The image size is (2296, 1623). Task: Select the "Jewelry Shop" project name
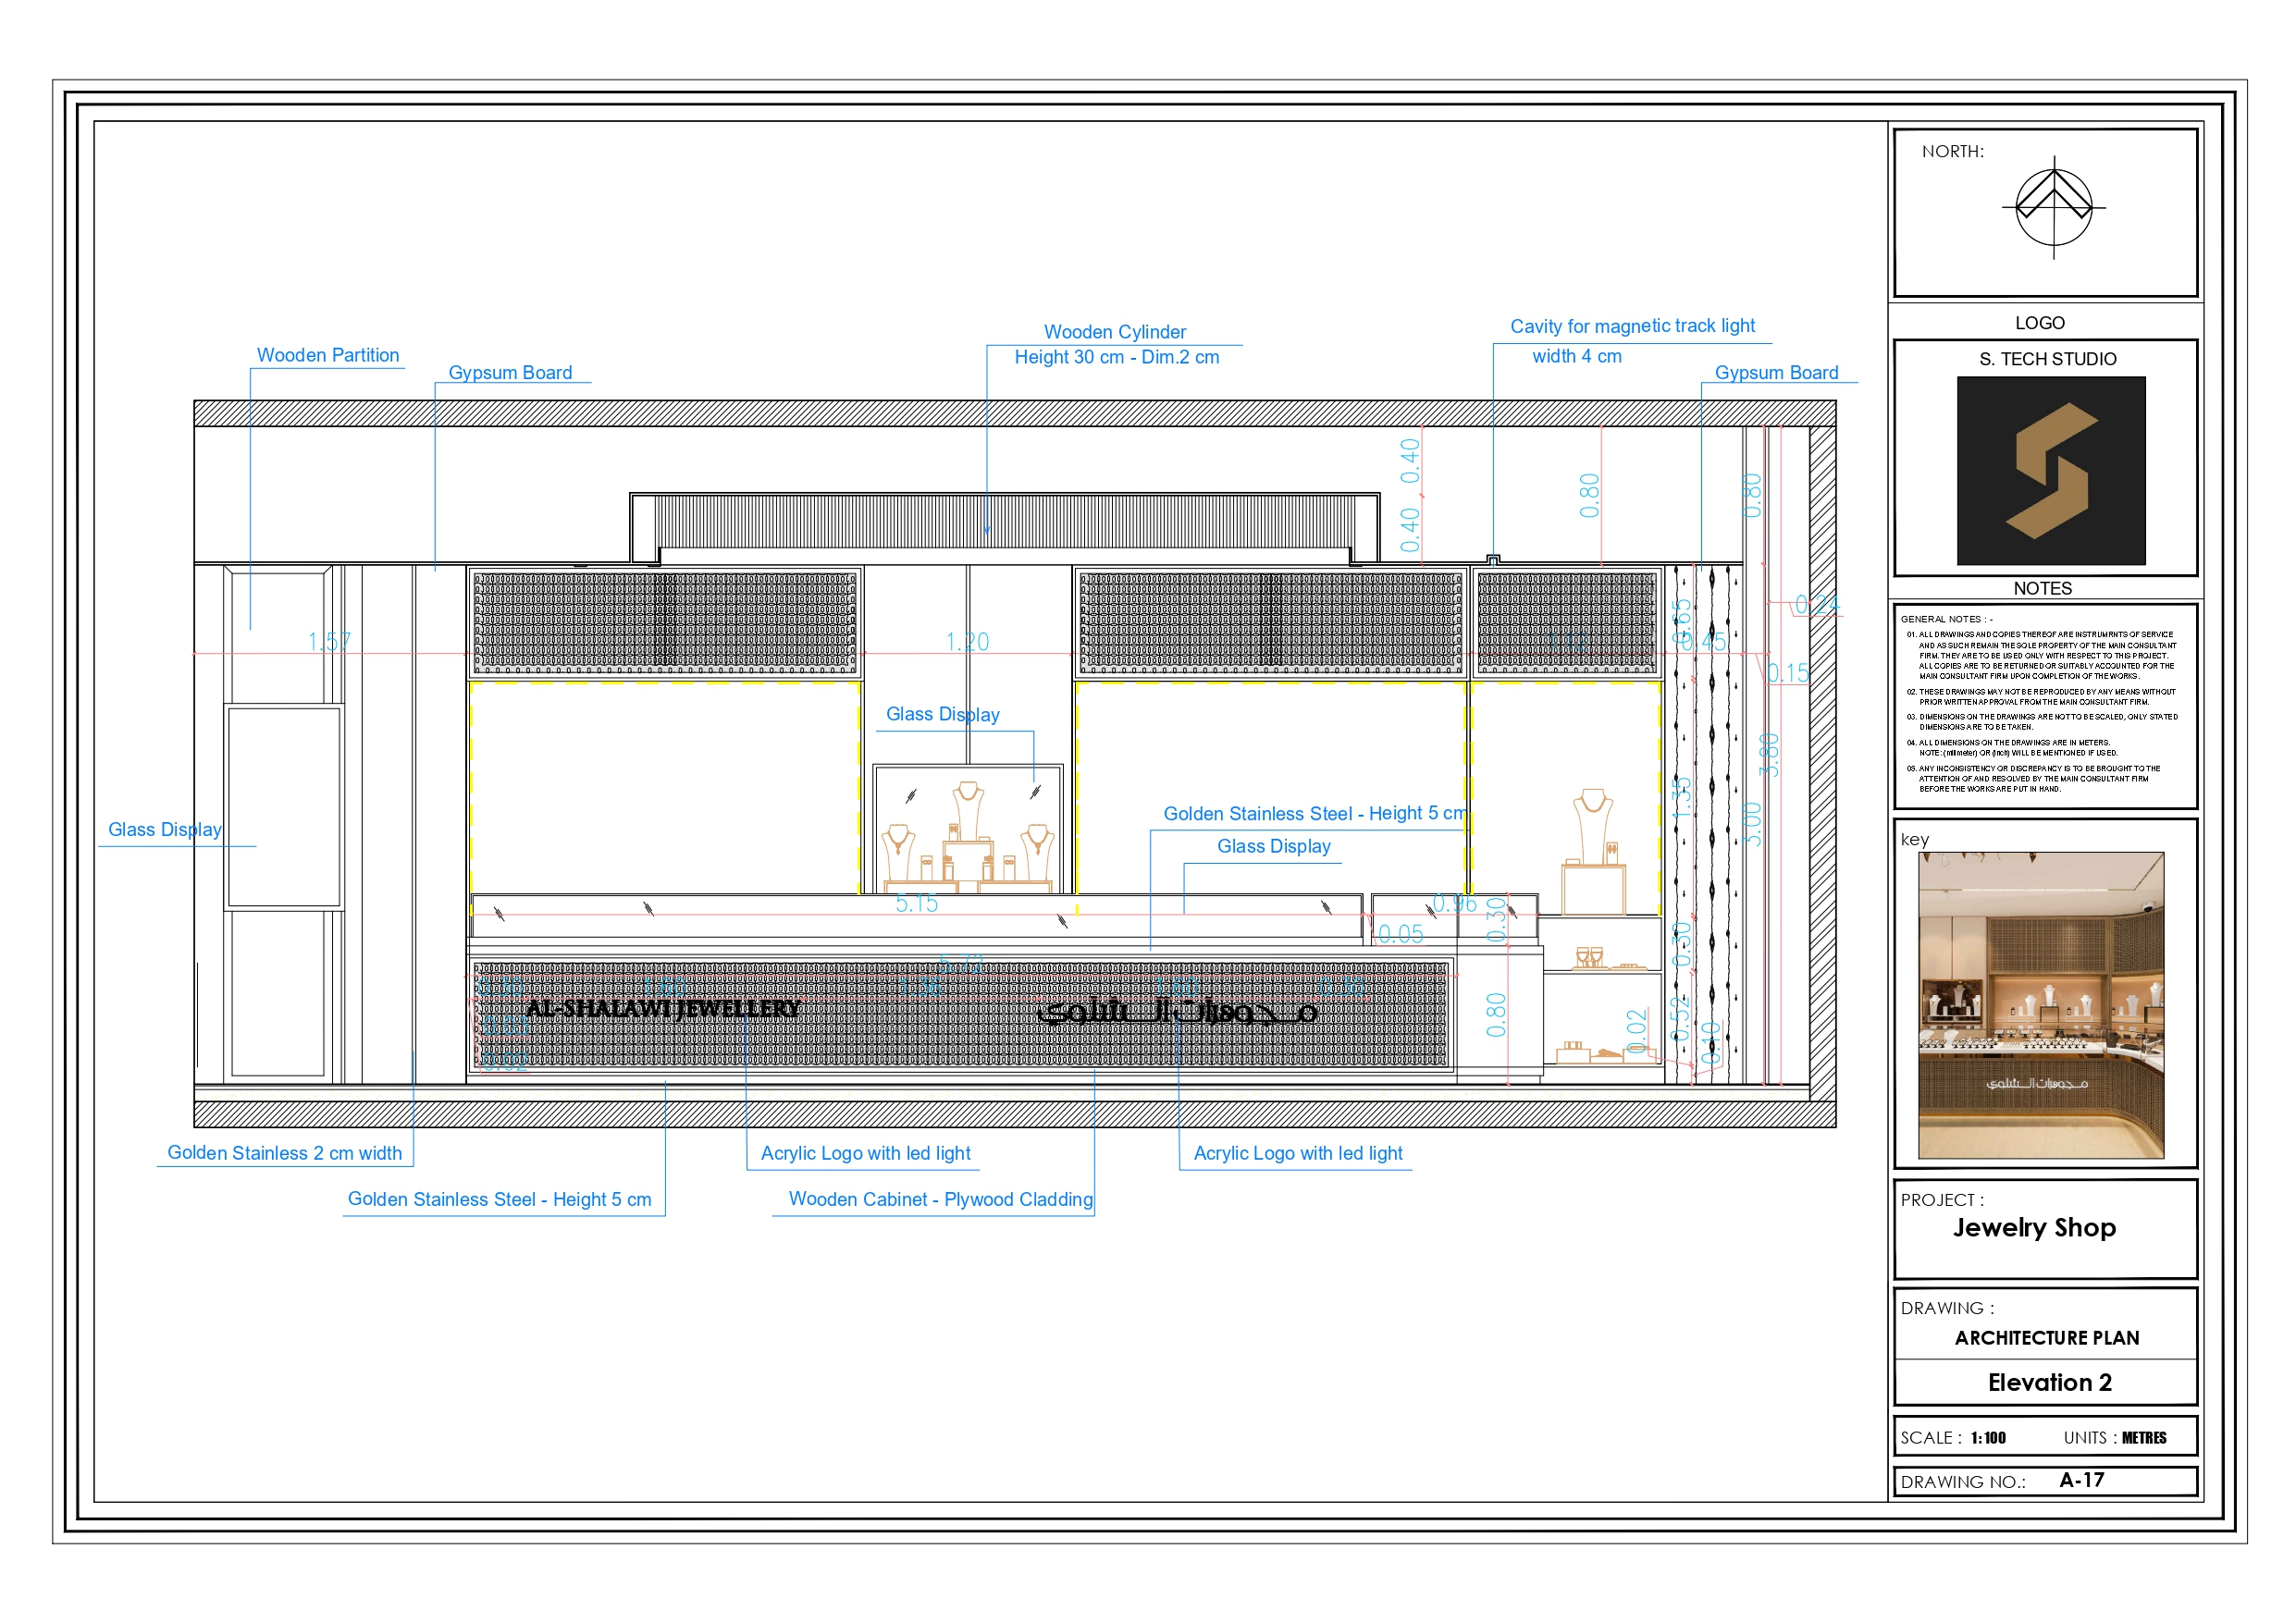click(x=2034, y=1228)
